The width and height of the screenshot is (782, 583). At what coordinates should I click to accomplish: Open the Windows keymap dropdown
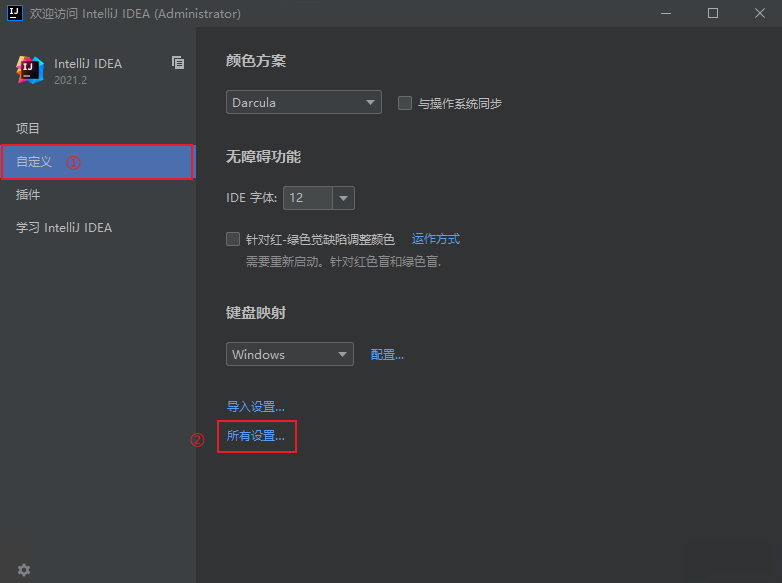[x=290, y=354]
